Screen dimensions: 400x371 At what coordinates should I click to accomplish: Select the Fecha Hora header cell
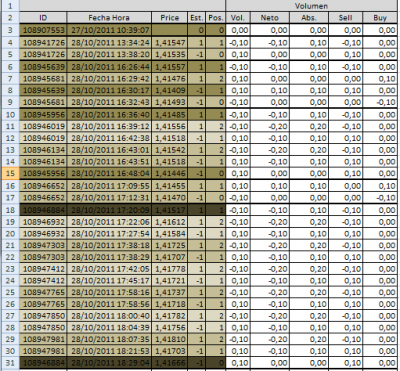tap(109, 18)
